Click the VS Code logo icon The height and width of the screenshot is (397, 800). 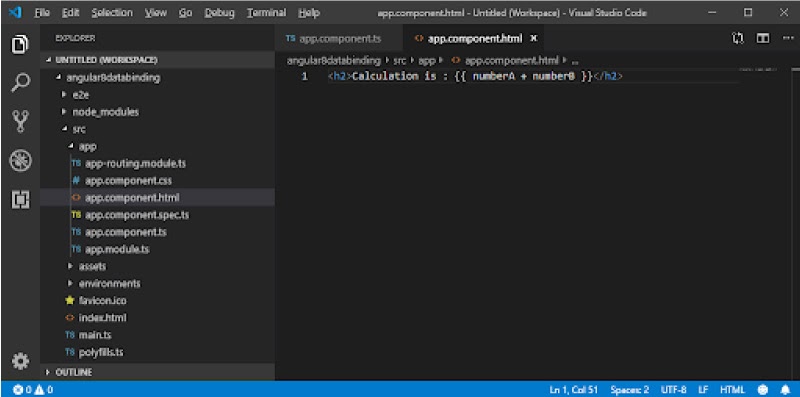(15, 13)
